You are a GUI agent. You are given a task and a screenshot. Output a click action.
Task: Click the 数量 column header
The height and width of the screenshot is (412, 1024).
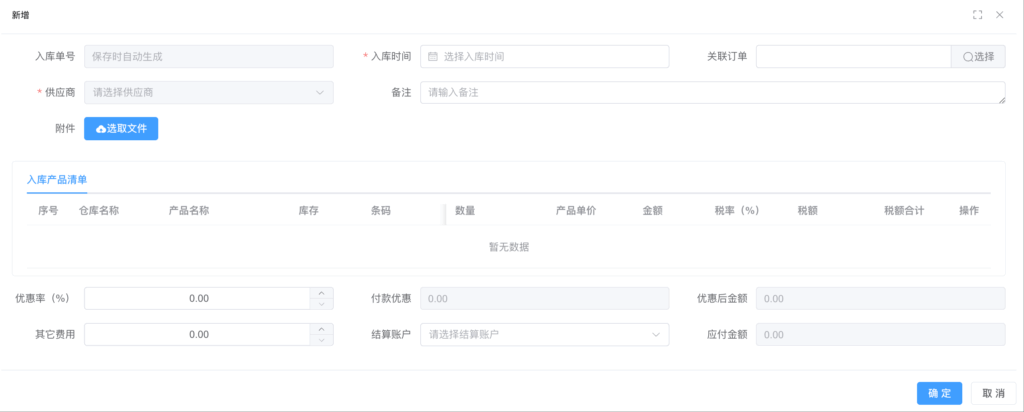coord(465,211)
